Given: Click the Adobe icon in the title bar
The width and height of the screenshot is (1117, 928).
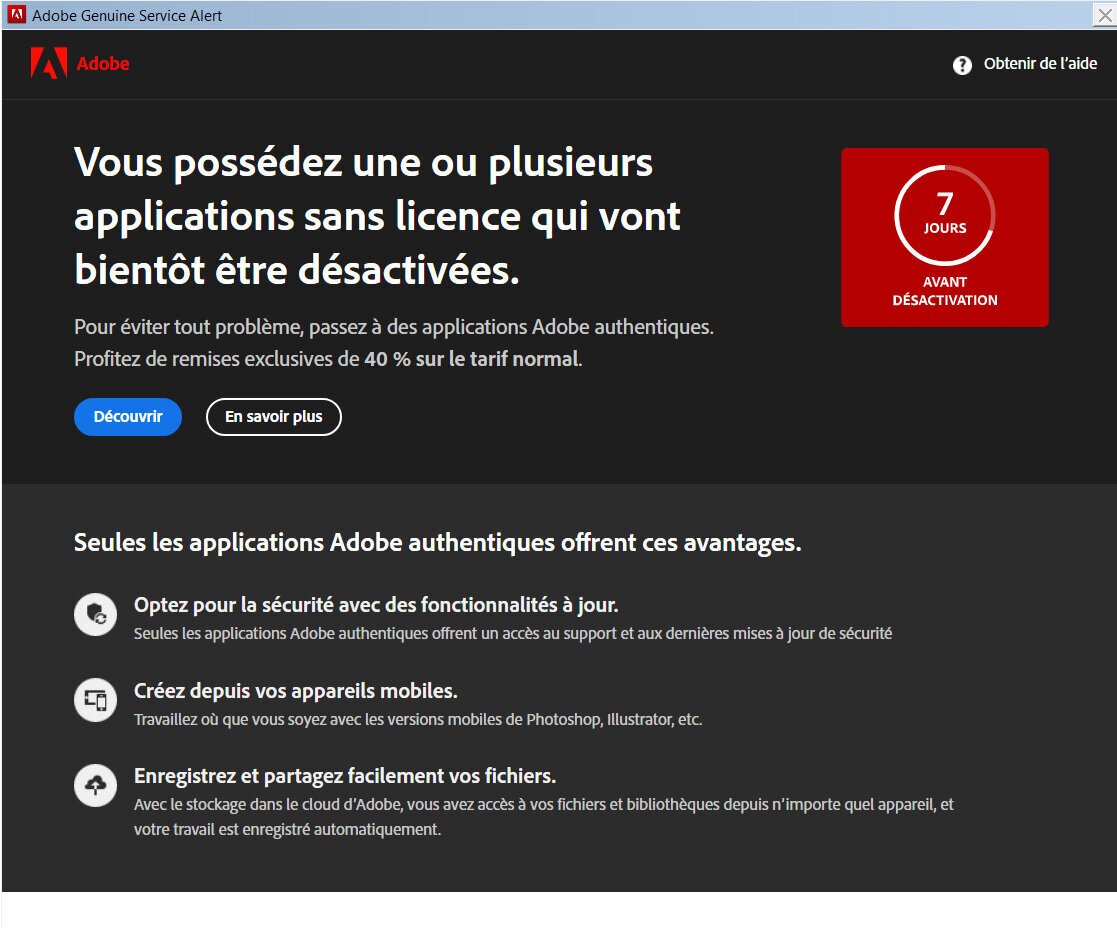Looking at the screenshot, I should (x=16, y=14).
